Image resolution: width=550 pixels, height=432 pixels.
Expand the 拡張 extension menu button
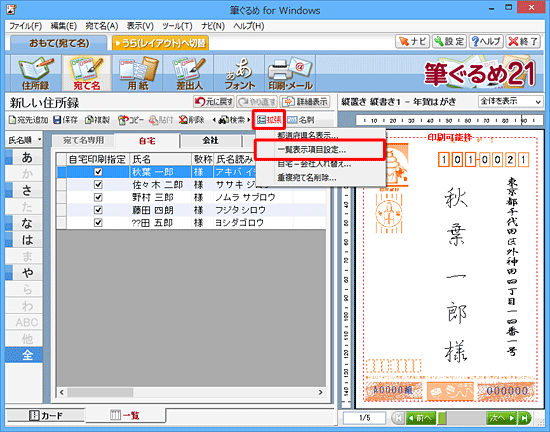pyautogui.click(x=269, y=120)
